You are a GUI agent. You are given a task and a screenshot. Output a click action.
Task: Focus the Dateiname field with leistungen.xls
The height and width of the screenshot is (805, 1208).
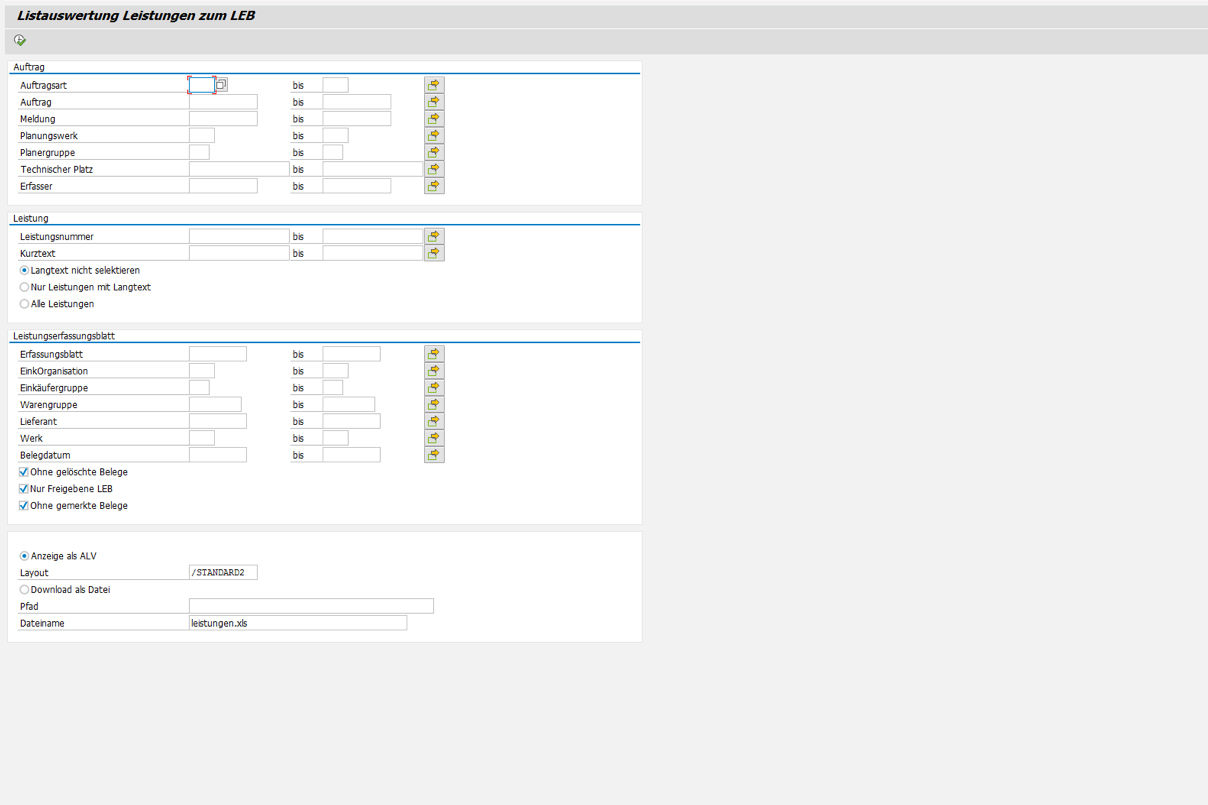click(297, 623)
